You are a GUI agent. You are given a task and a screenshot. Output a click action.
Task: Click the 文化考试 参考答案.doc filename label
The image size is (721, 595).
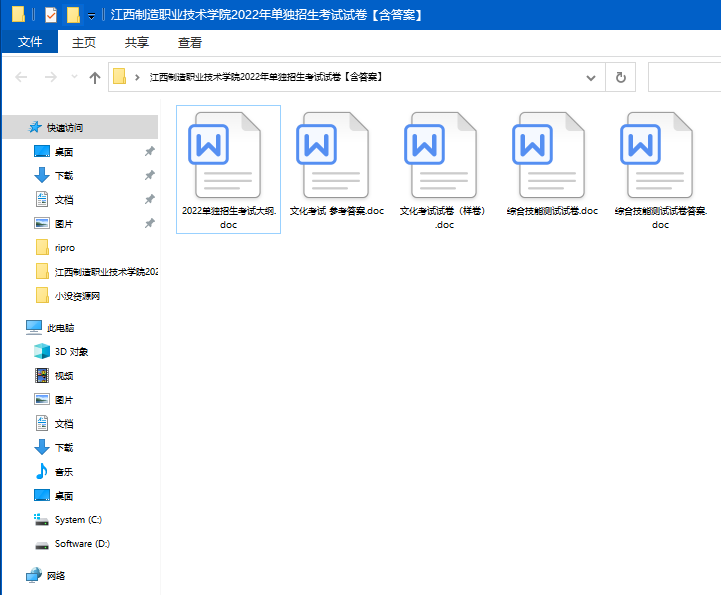pyautogui.click(x=337, y=211)
